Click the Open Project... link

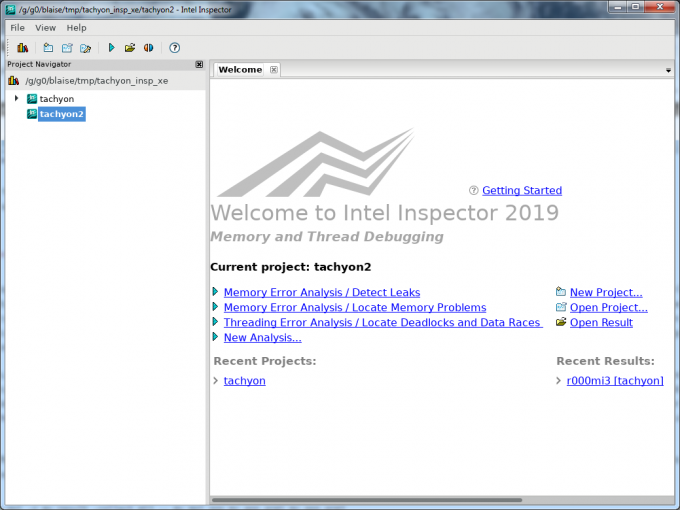pyautogui.click(x=608, y=307)
